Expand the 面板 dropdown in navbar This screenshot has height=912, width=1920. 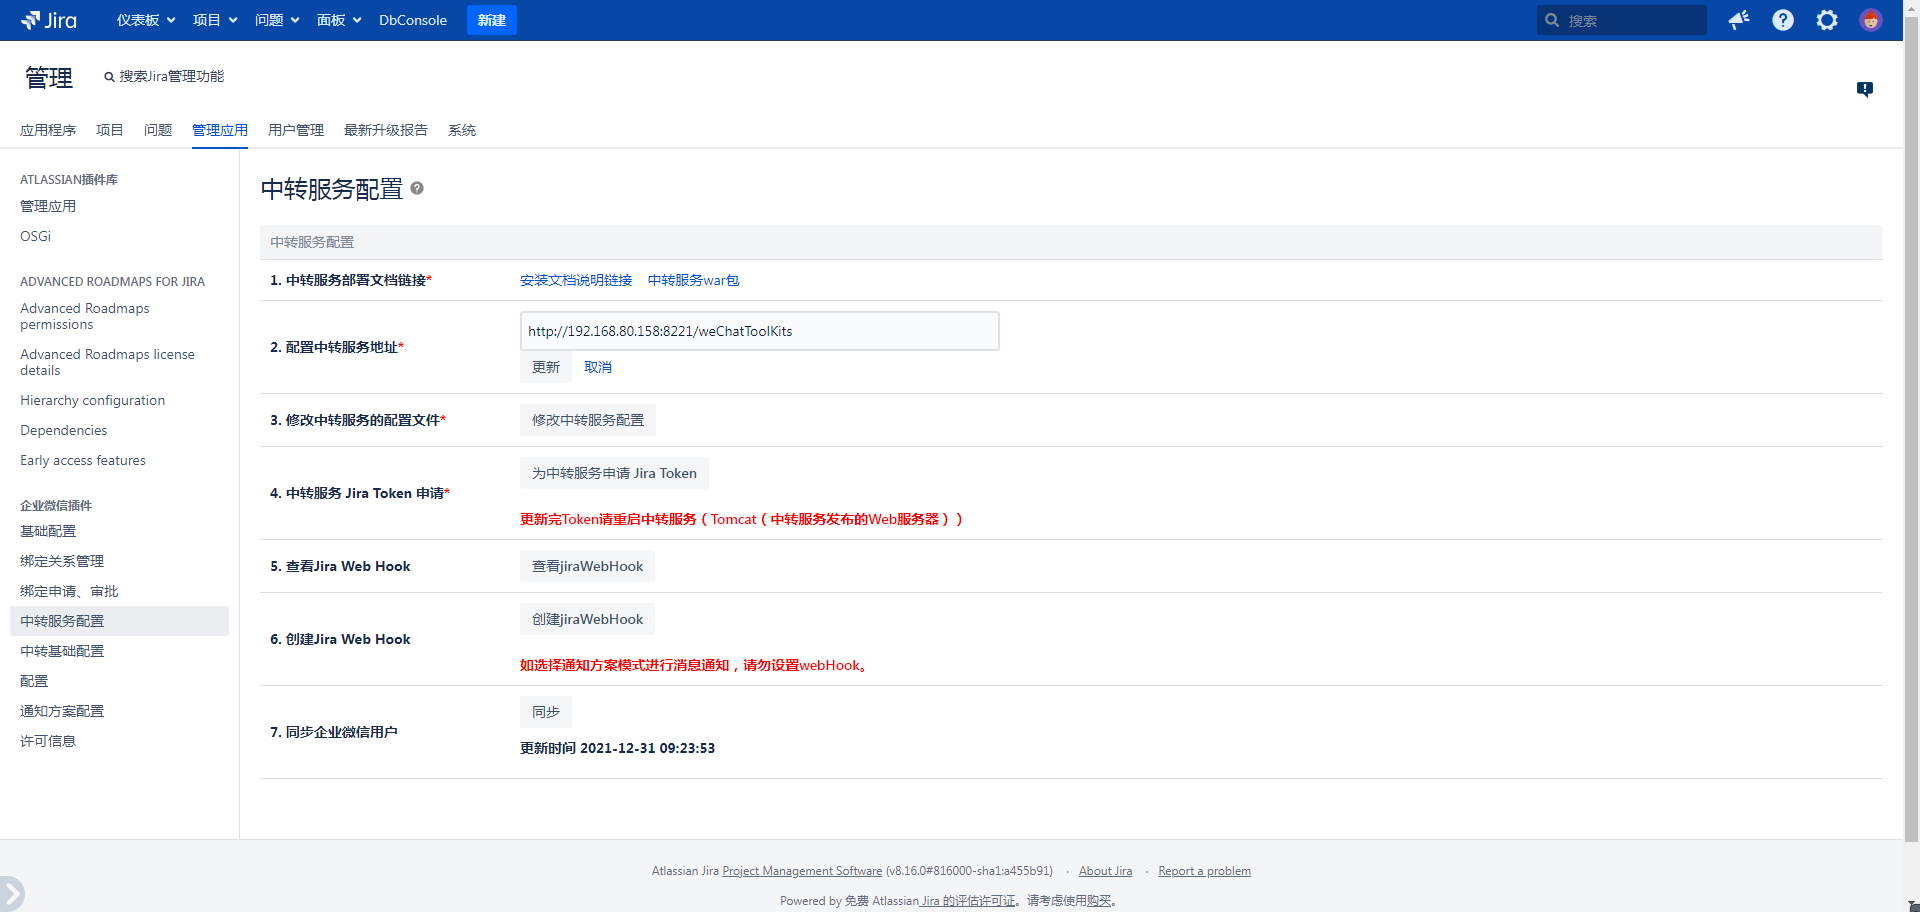click(339, 20)
